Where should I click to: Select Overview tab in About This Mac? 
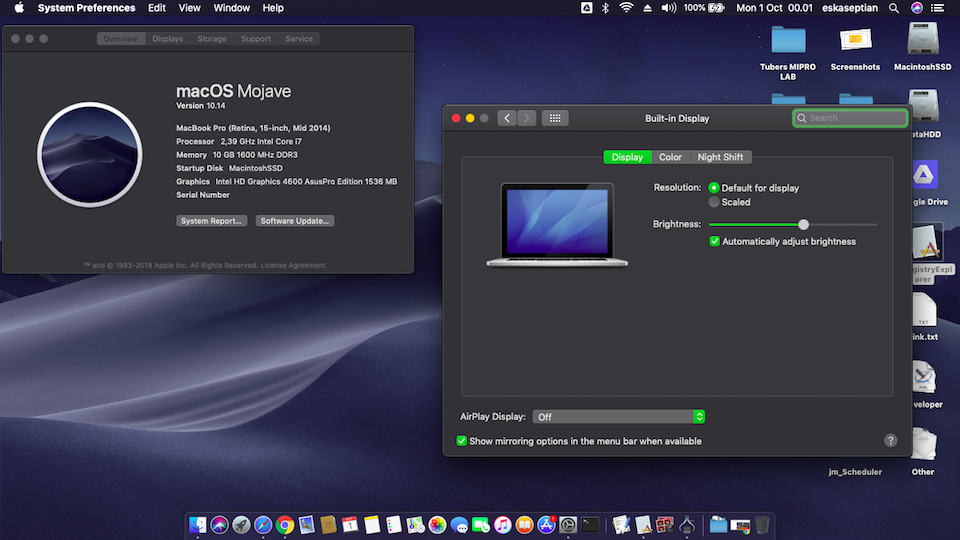click(121, 39)
